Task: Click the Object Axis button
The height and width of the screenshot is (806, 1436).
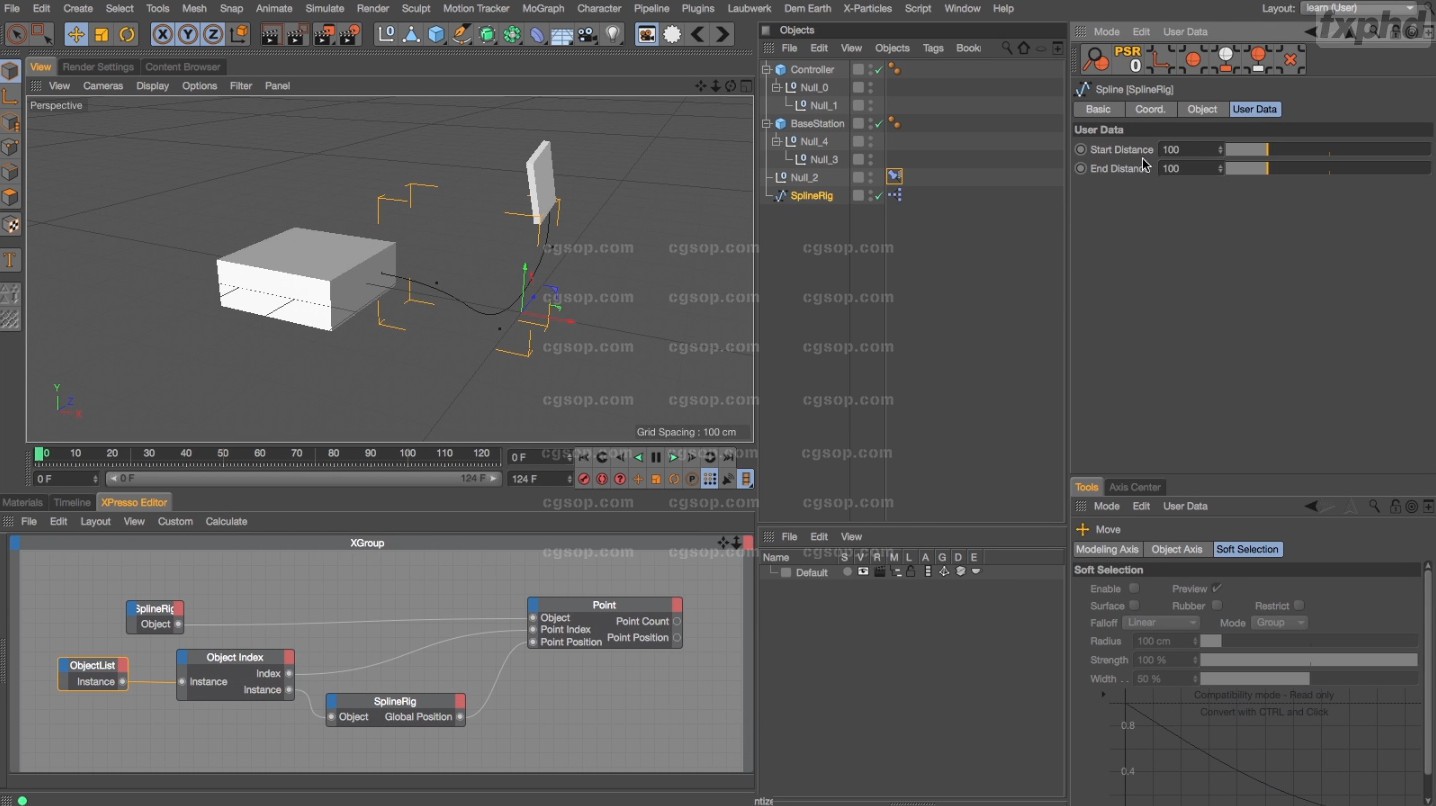Action: click(1177, 549)
